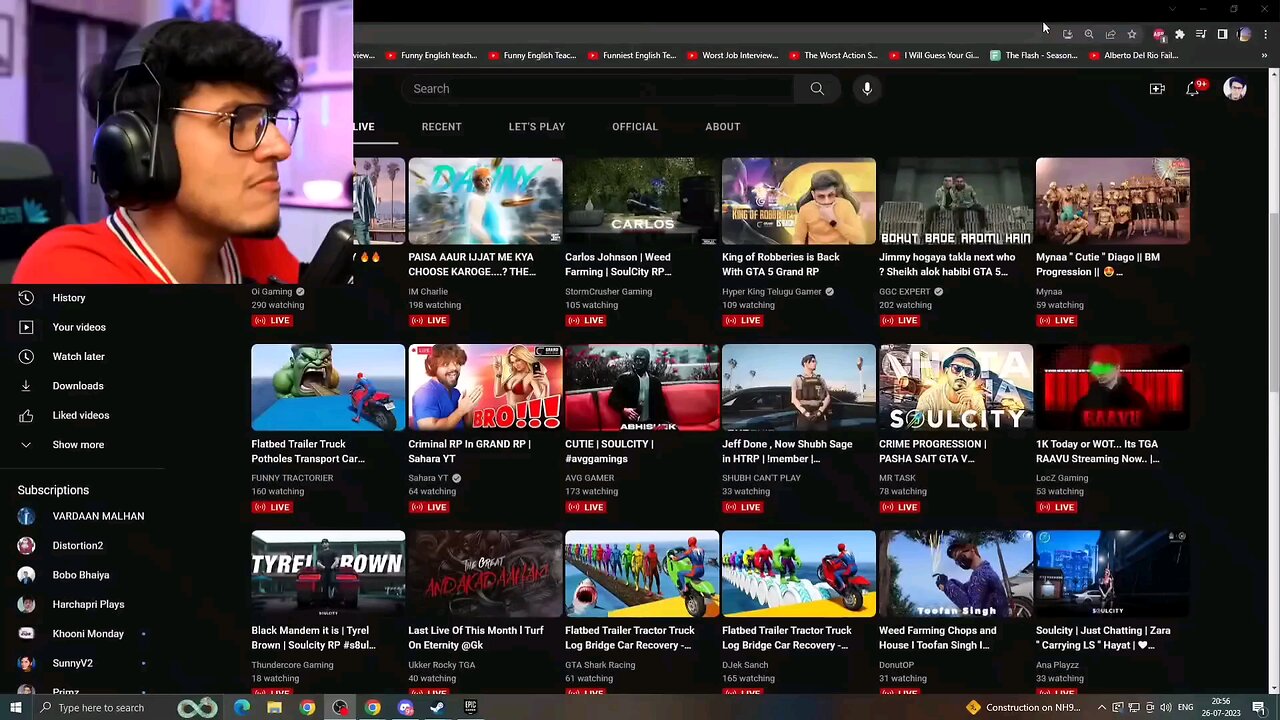Open YouTube notifications bell
1280x720 pixels.
(x=1192, y=89)
